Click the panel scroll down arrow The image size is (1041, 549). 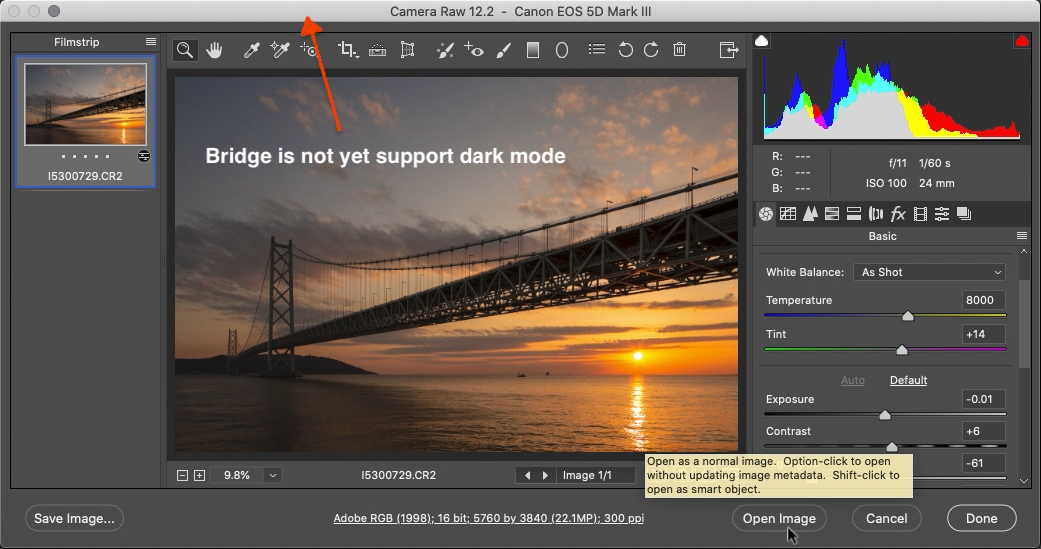coord(1024,481)
